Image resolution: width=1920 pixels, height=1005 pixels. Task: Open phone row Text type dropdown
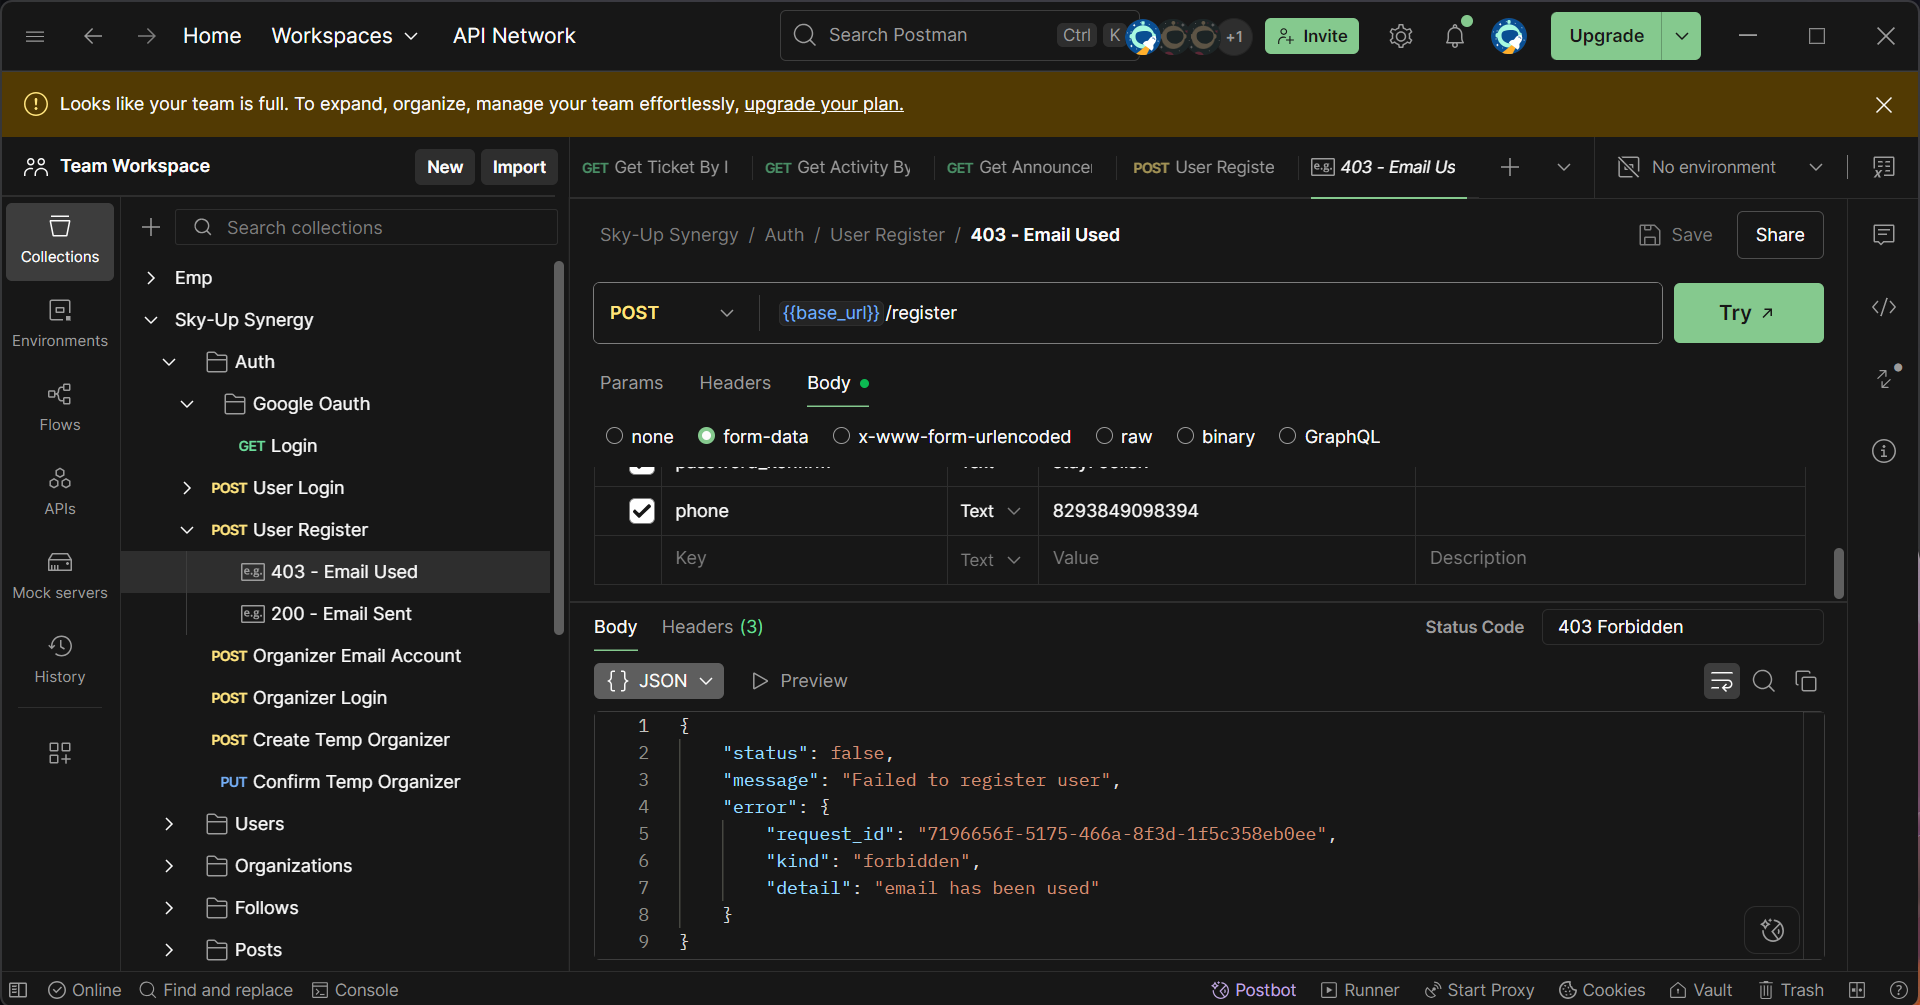point(991,511)
